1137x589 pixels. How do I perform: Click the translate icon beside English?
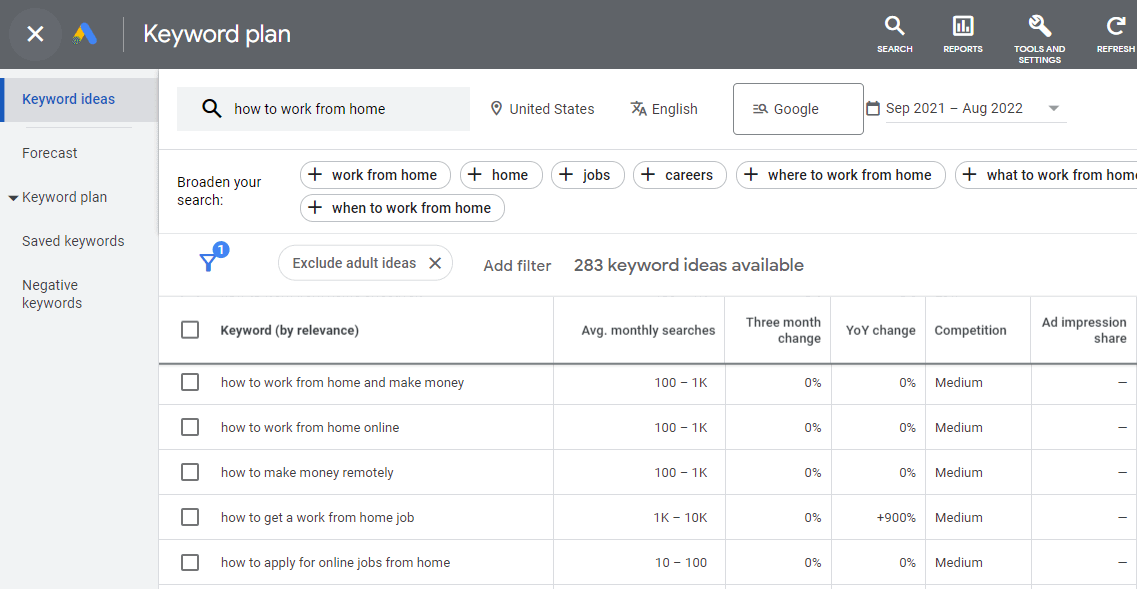point(638,109)
